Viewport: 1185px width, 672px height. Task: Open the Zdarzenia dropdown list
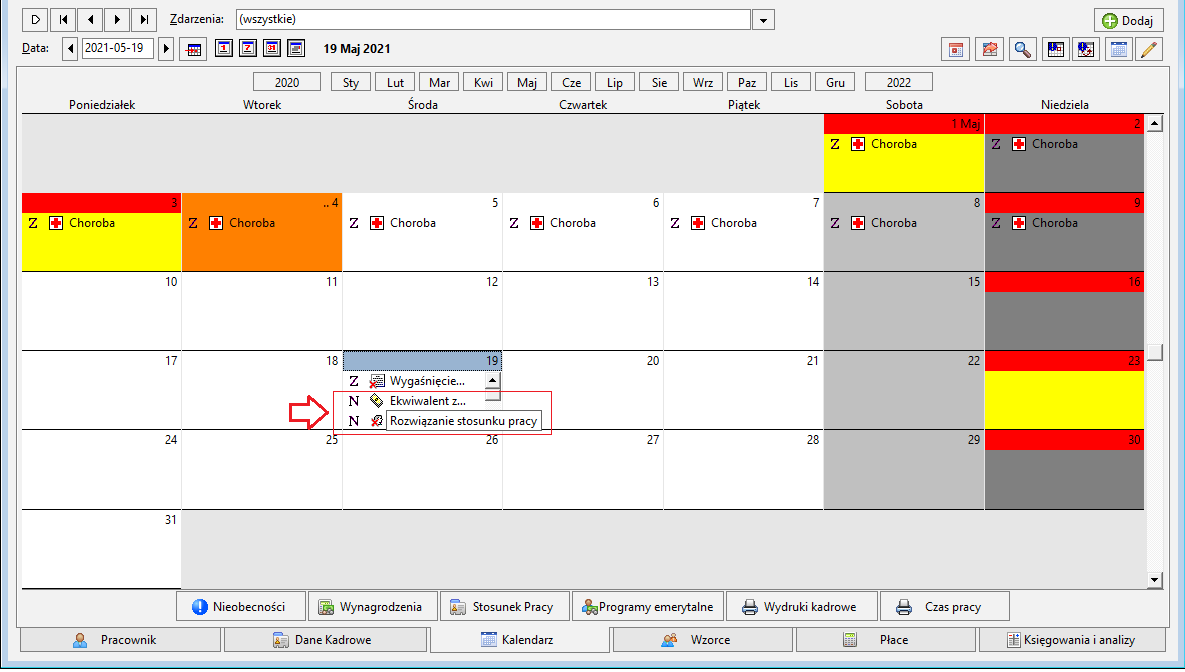tap(763, 20)
